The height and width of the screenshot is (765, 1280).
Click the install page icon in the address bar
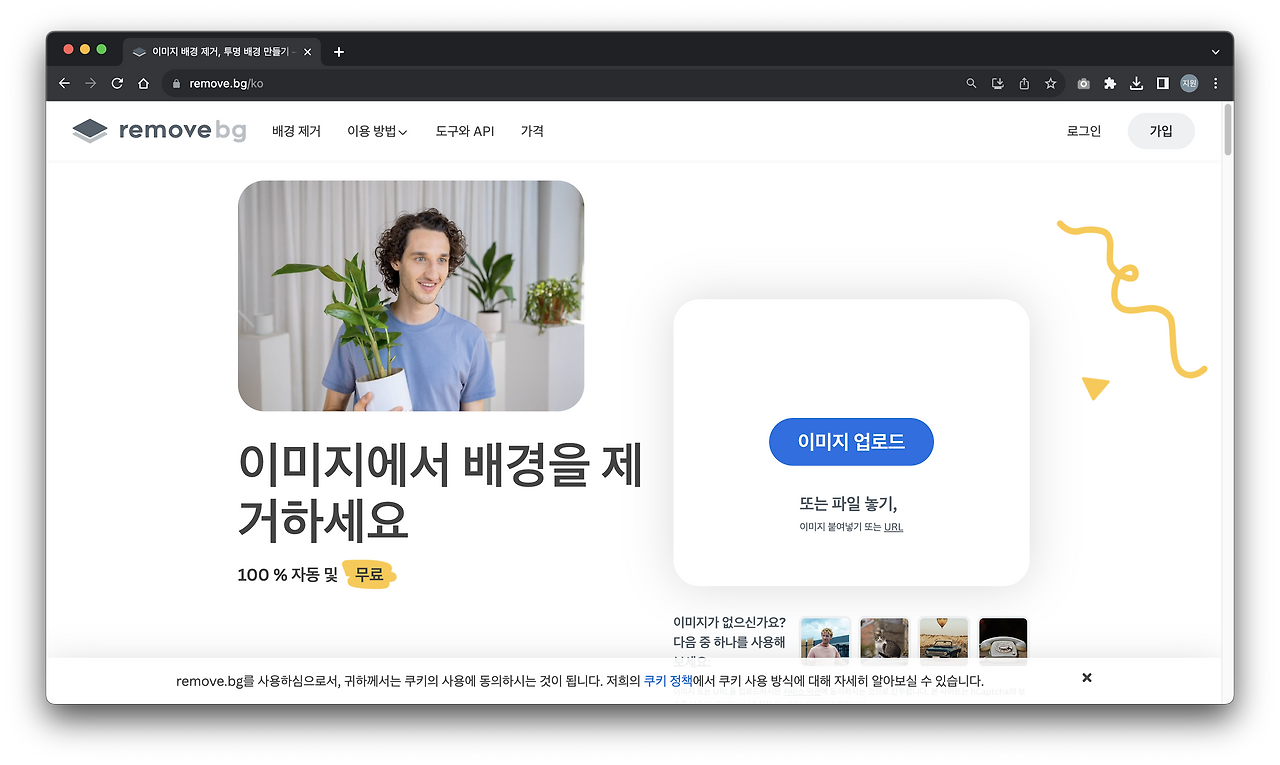[997, 83]
